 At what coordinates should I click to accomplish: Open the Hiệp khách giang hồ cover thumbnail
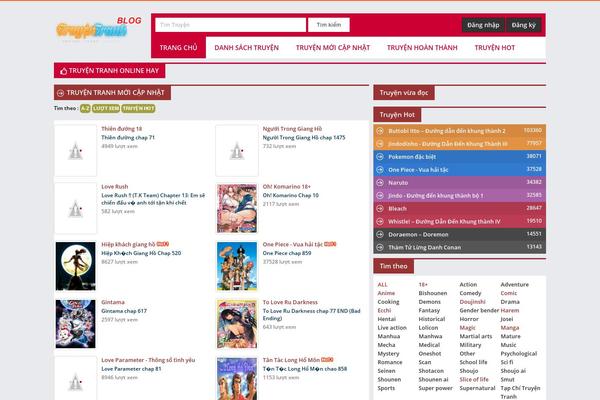(75, 266)
